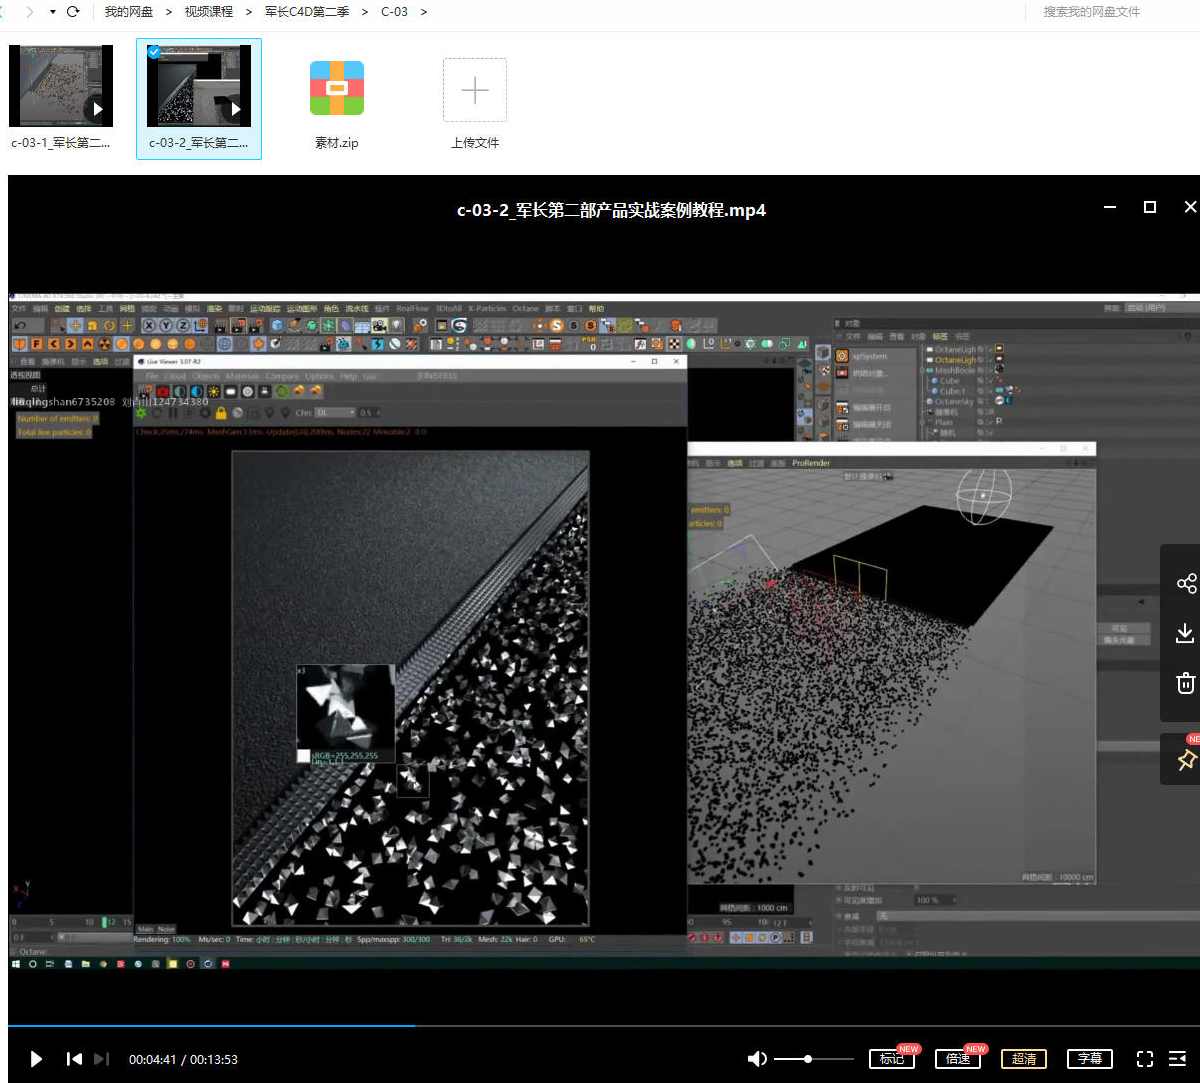
Task: Click the share icon in the right sidebar
Action: point(1186,583)
